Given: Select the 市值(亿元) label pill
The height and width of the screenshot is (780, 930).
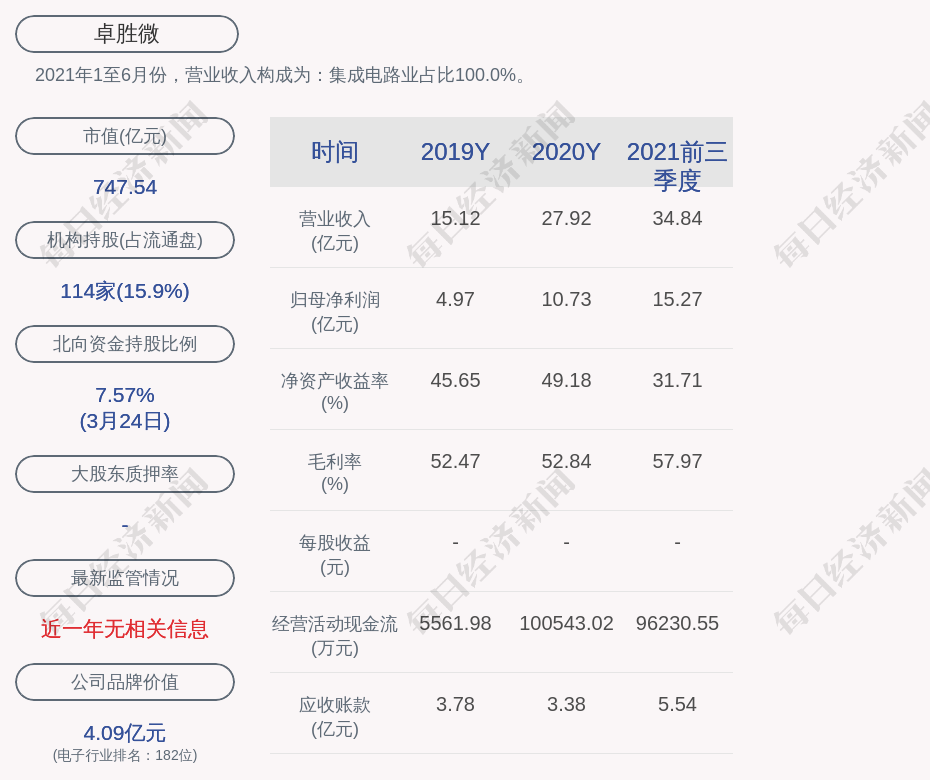Looking at the screenshot, I should coord(125,136).
